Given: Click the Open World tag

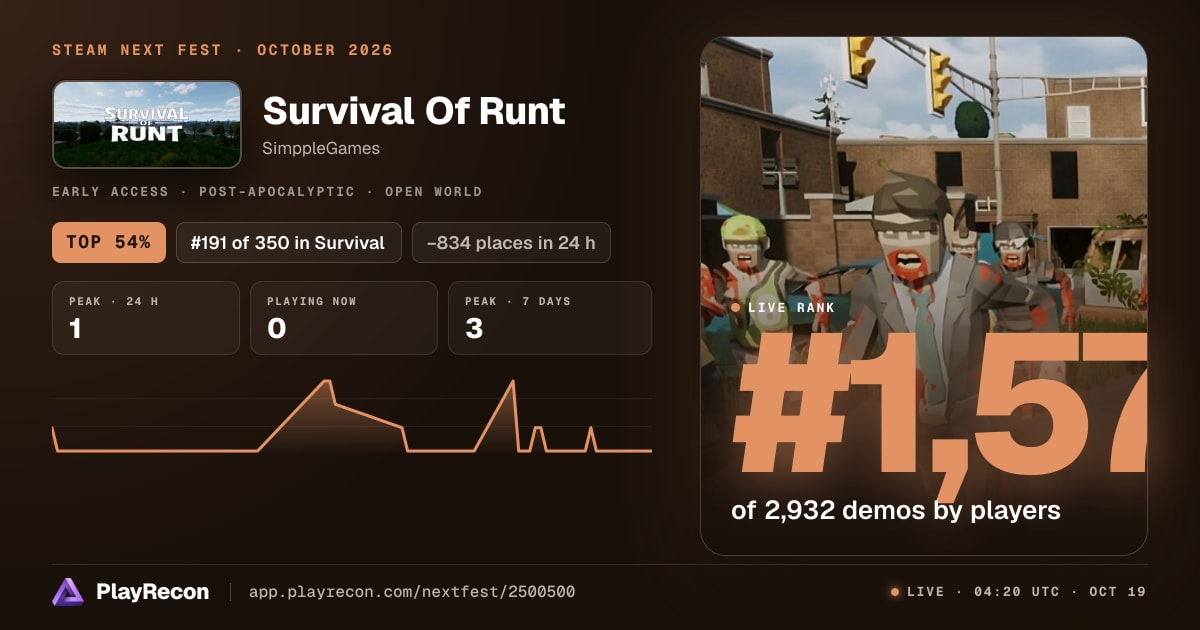Looking at the screenshot, I should coord(433,191).
